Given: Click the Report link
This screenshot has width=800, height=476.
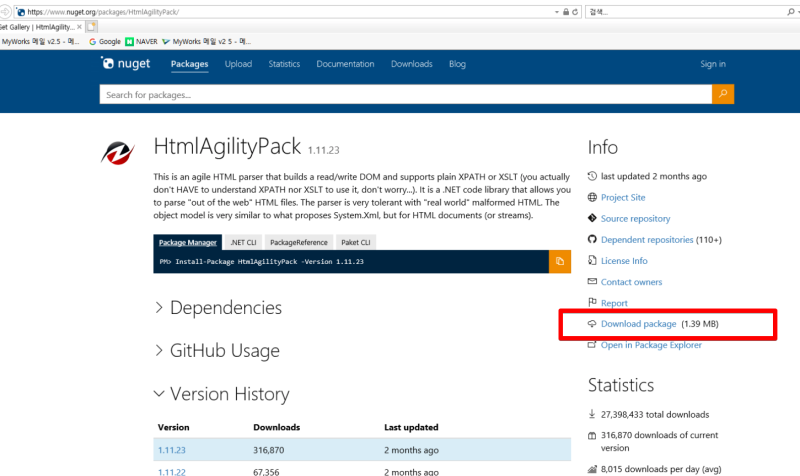Looking at the screenshot, I should (x=614, y=303).
